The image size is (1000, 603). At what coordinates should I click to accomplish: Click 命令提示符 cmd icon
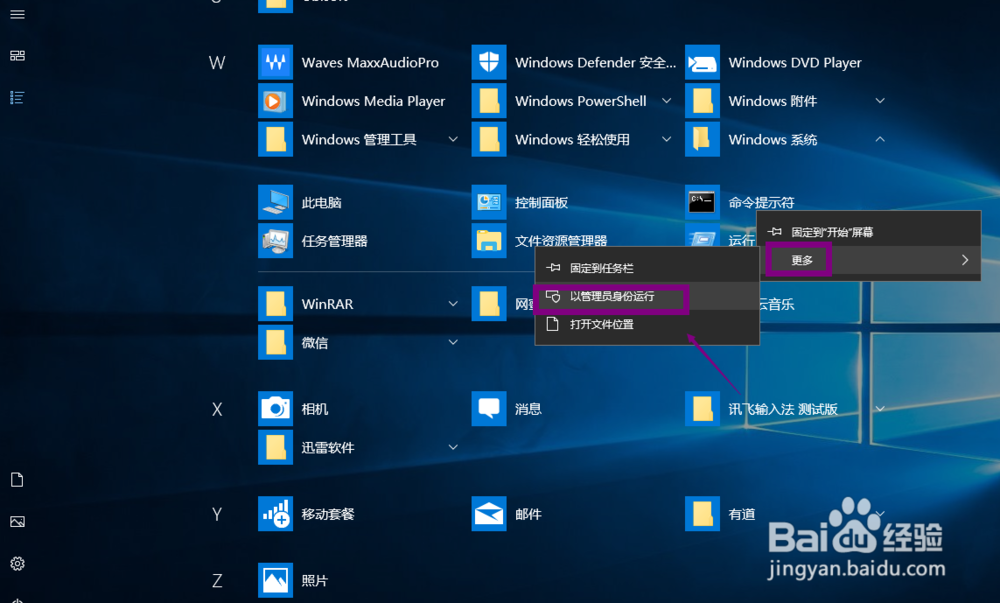click(x=702, y=202)
